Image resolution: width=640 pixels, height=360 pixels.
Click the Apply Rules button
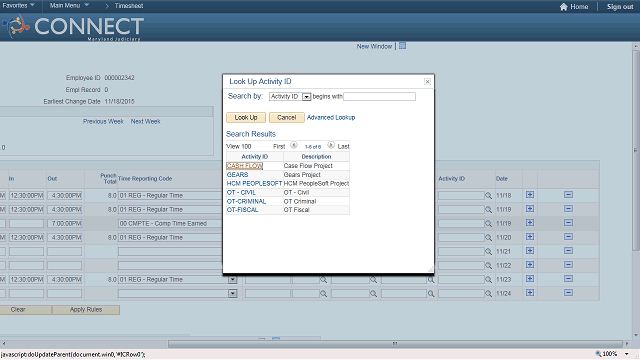[86, 310]
